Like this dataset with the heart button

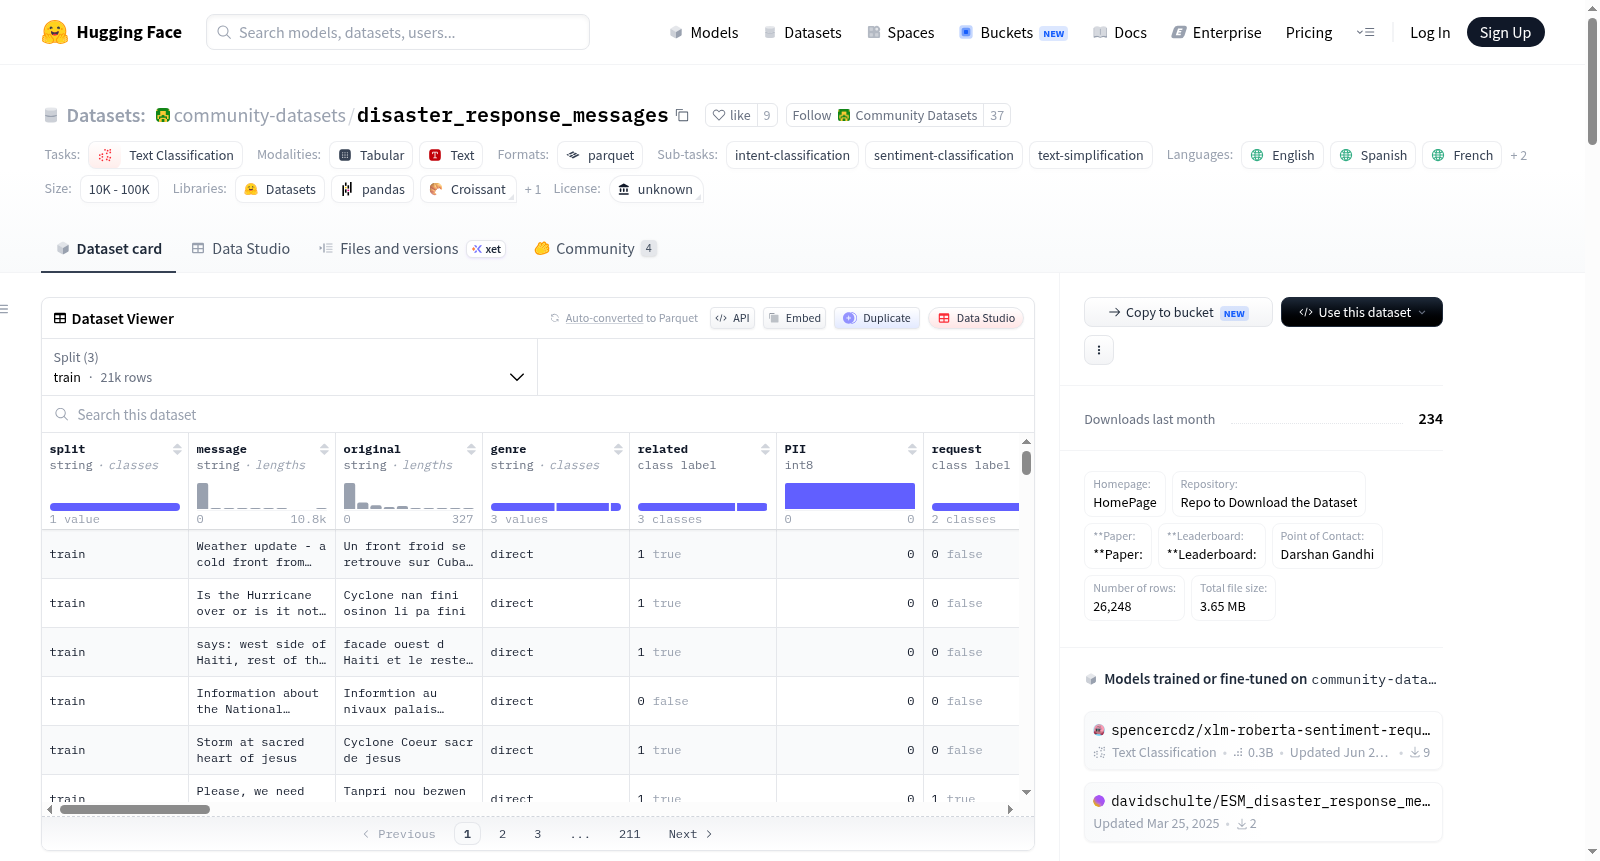click(731, 115)
